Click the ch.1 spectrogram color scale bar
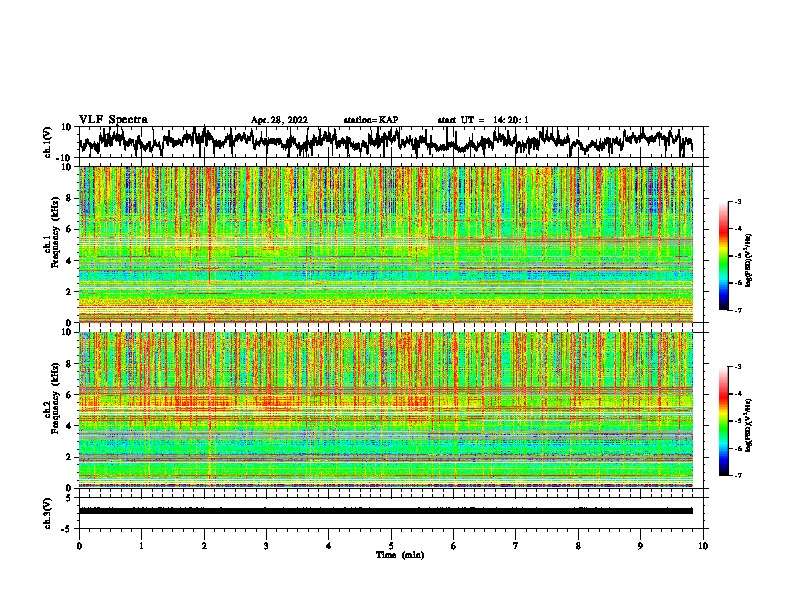This screenshot has height=612, width=792. (x=723, y=256)
